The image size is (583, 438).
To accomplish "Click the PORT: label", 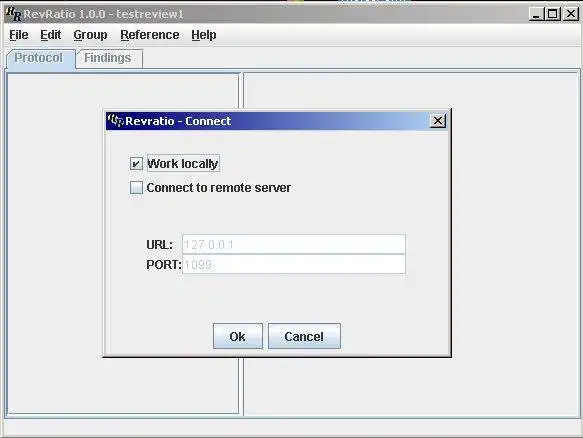I will pos(164,265).
